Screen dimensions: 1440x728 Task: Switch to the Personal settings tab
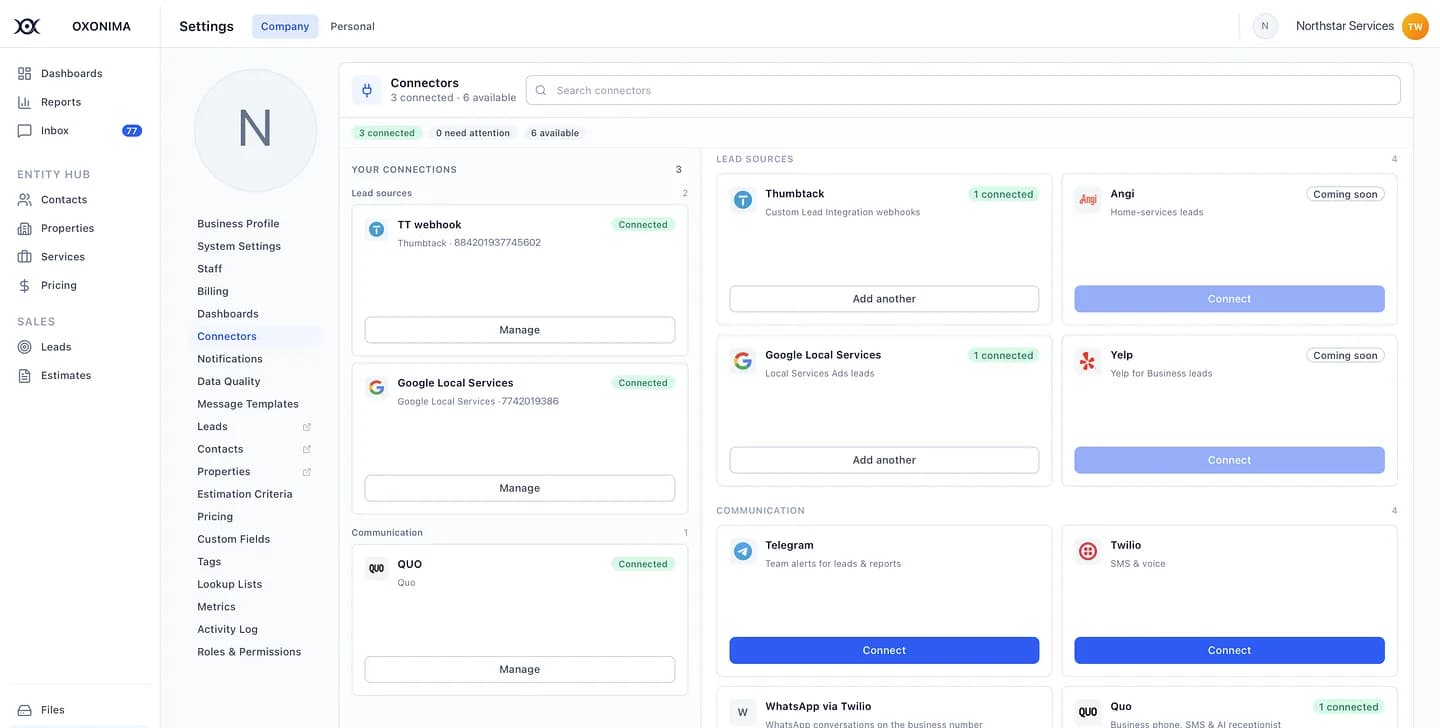[x=353, y=26]
